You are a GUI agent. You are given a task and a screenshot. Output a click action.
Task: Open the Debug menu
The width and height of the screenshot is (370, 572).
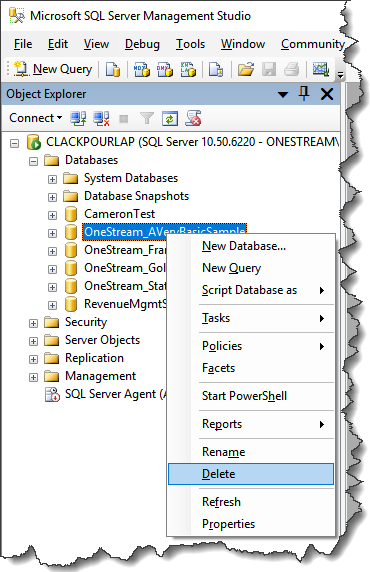(x=142, y=44)
